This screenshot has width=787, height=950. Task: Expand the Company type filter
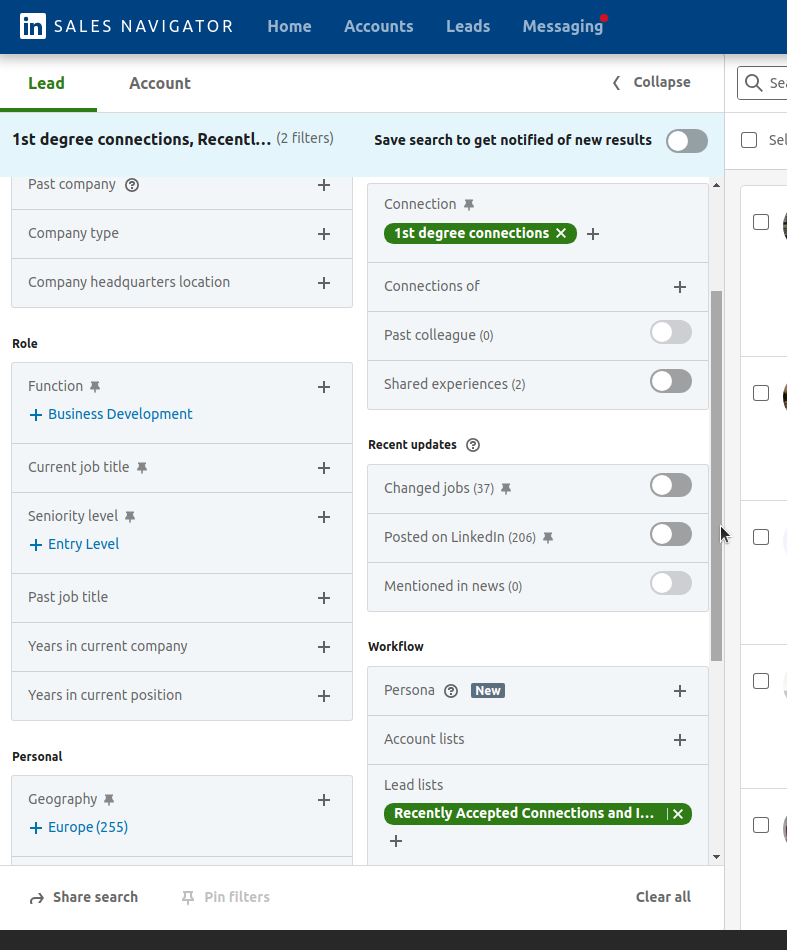(x=323, y=234)
